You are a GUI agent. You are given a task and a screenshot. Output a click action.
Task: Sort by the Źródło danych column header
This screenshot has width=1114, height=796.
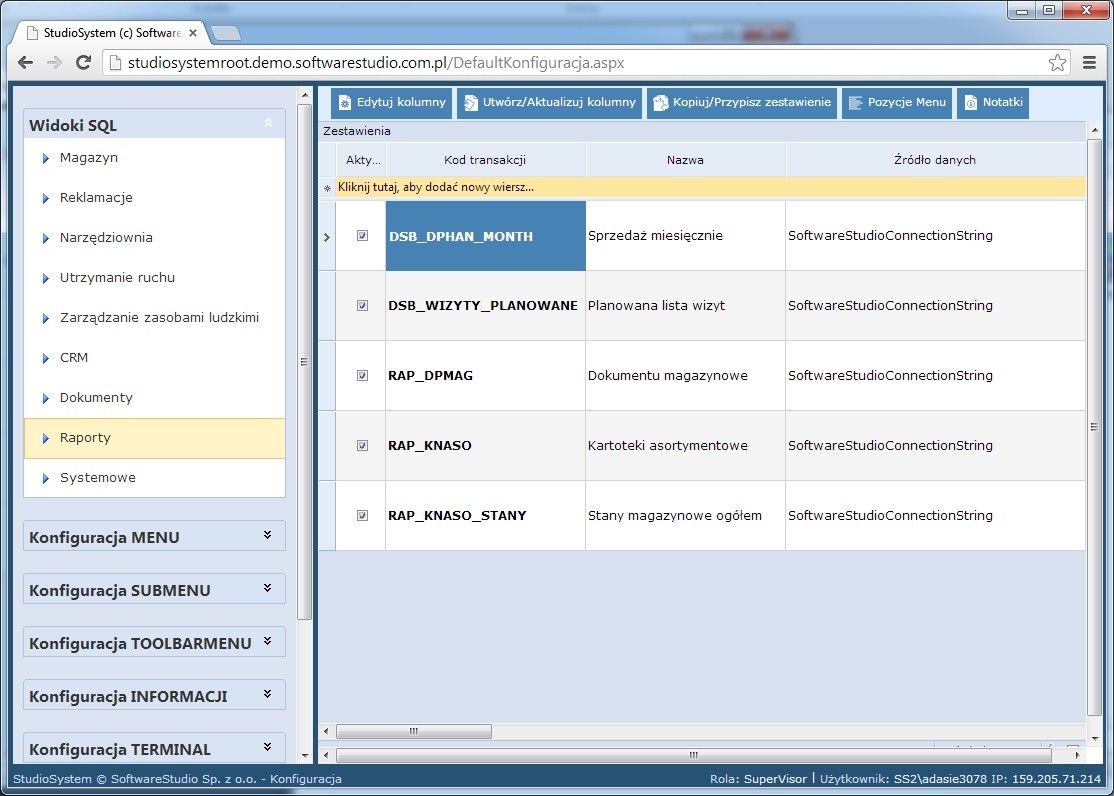pos(935,160)
